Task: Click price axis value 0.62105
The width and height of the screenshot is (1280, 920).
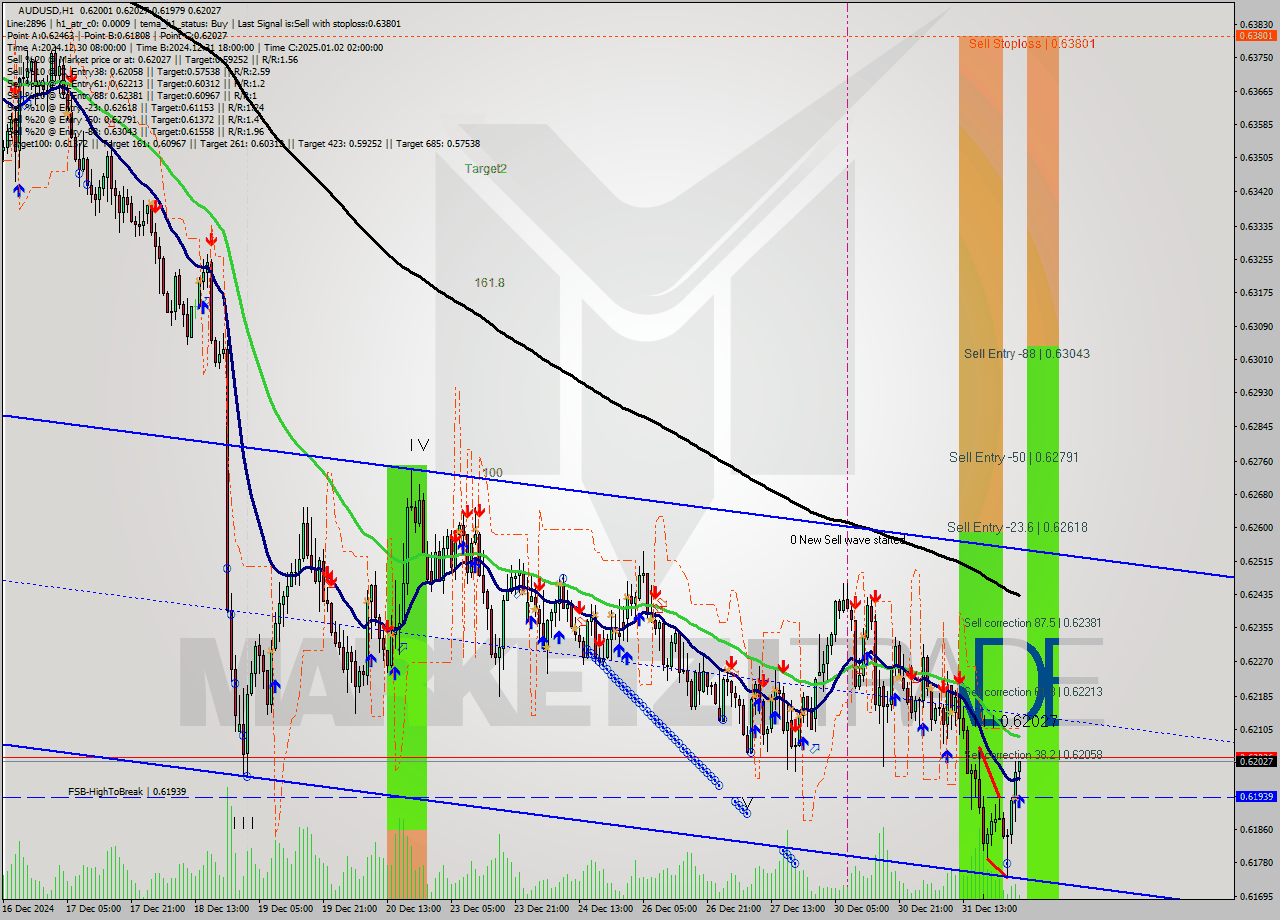Action: tap(1257, 729)
